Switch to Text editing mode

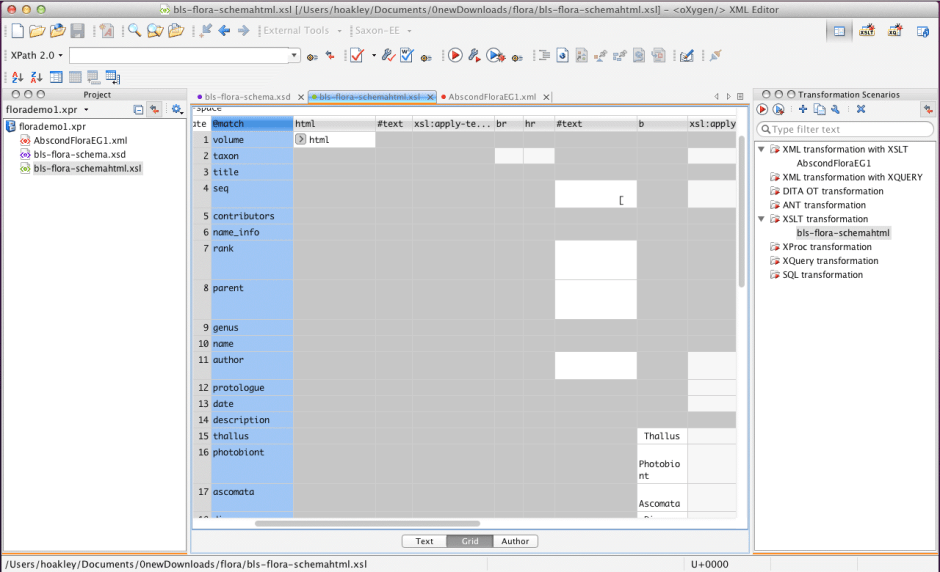424,541
